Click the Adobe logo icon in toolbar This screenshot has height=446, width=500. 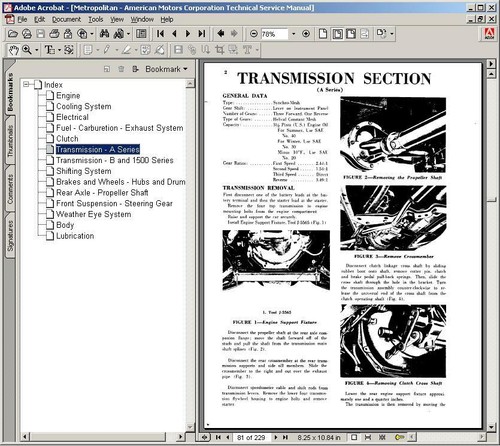tap(489, 34)
